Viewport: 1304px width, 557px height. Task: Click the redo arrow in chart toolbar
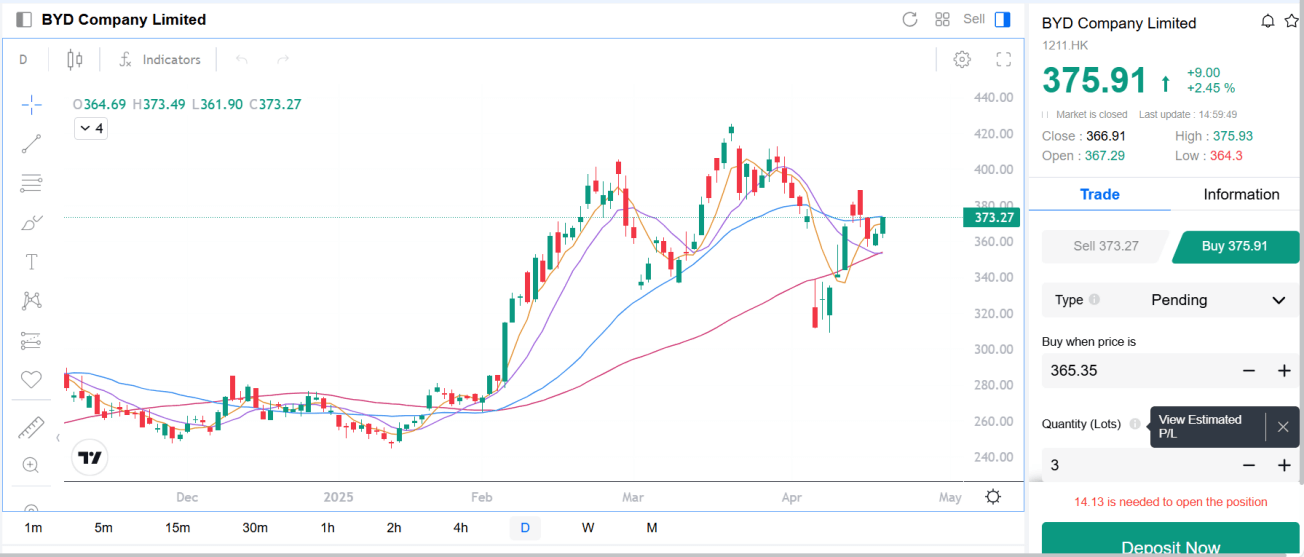pyautogui.click(x=283, y=60)
